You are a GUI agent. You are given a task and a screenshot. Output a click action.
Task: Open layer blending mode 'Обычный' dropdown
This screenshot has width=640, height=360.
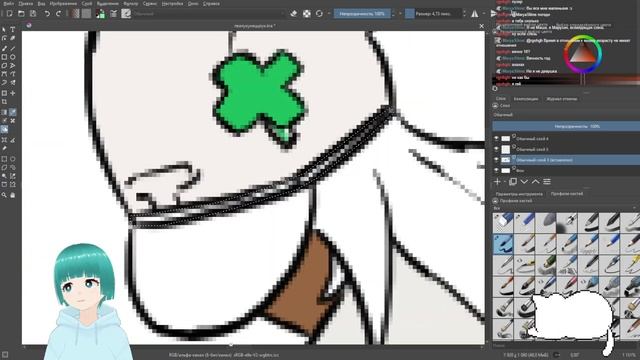(566, 115)
